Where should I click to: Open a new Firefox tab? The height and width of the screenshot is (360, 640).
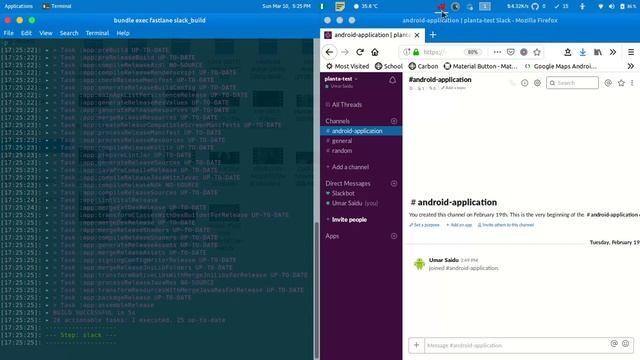[433, 35]
